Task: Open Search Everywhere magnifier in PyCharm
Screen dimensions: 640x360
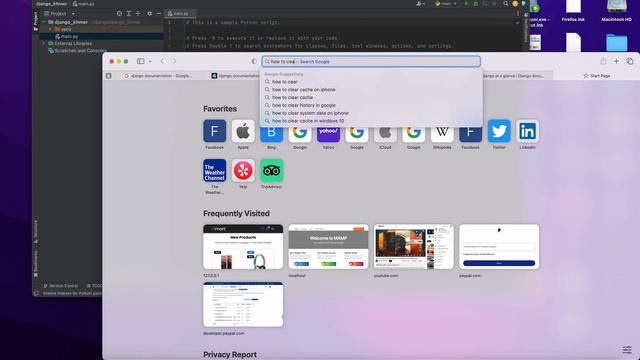Action: 506,4
